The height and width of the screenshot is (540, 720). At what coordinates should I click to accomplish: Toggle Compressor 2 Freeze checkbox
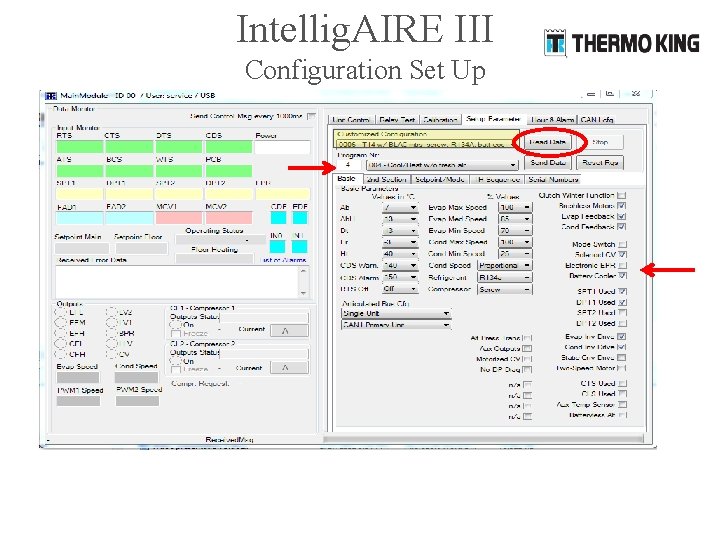pyautogui.click(x=175, y=369)
